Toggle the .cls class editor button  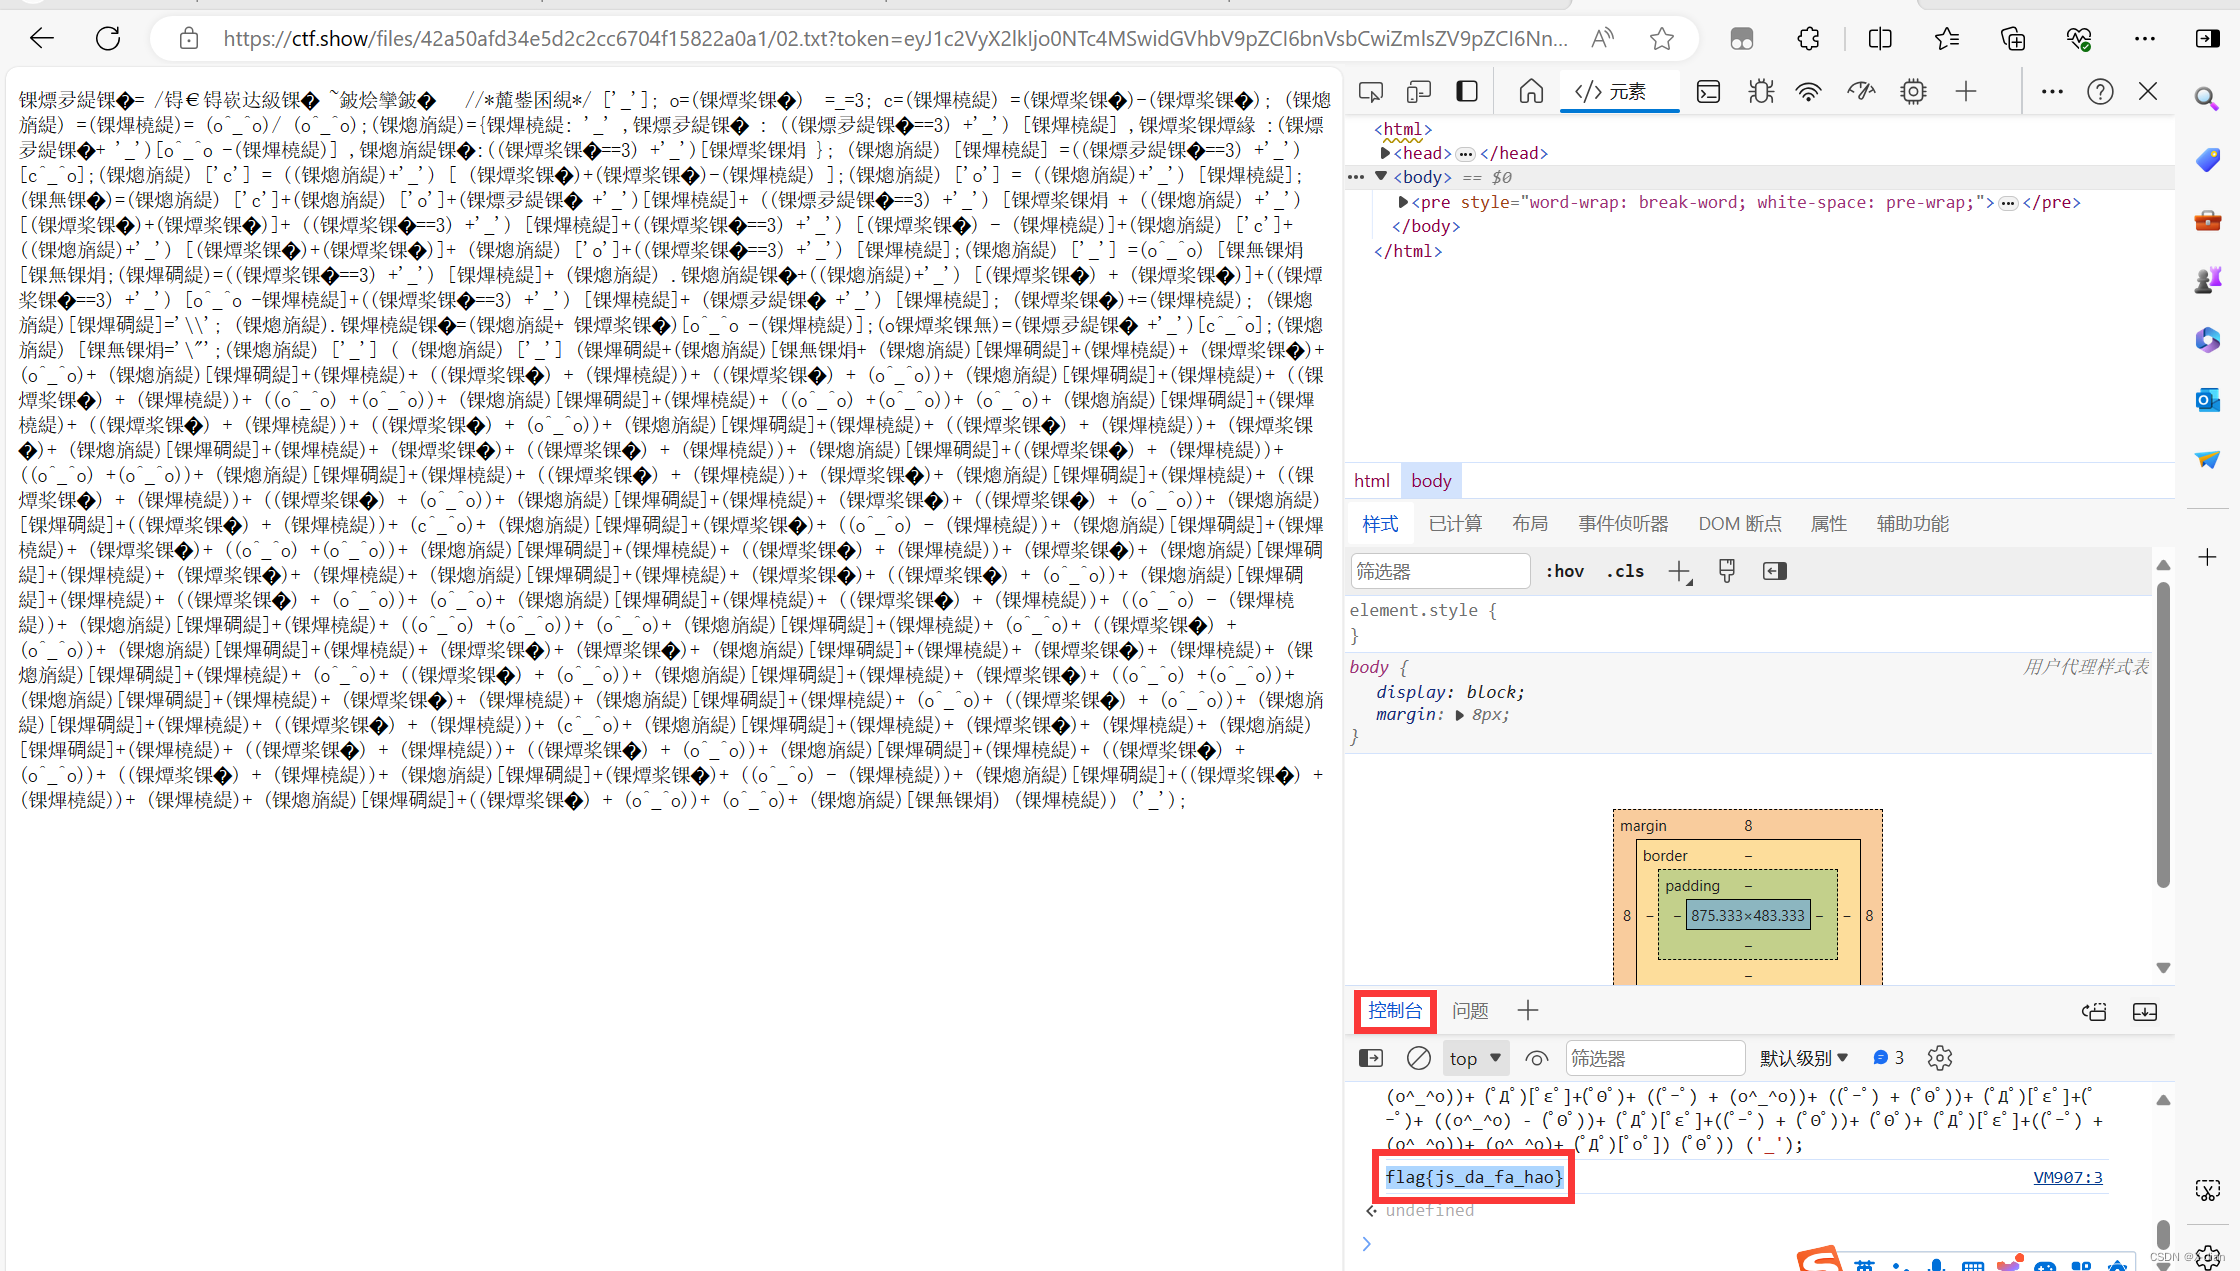tap(1625, 571)
